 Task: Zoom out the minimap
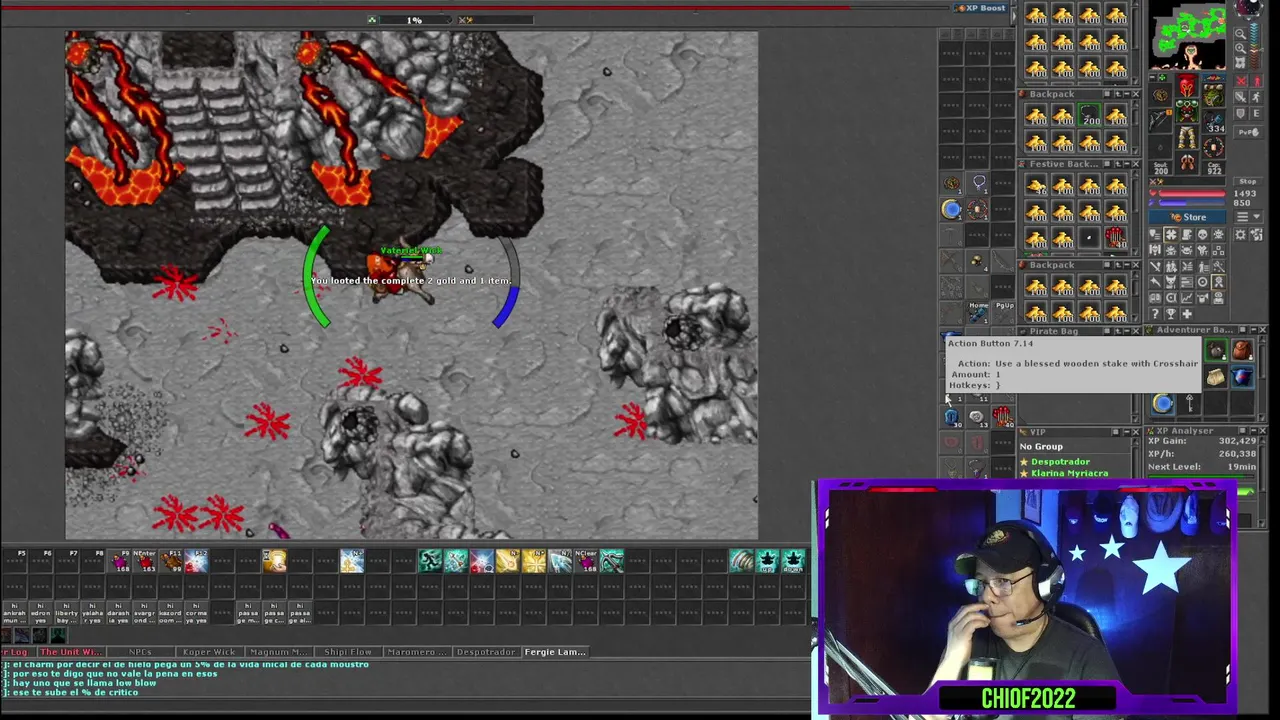(1240, 33)
